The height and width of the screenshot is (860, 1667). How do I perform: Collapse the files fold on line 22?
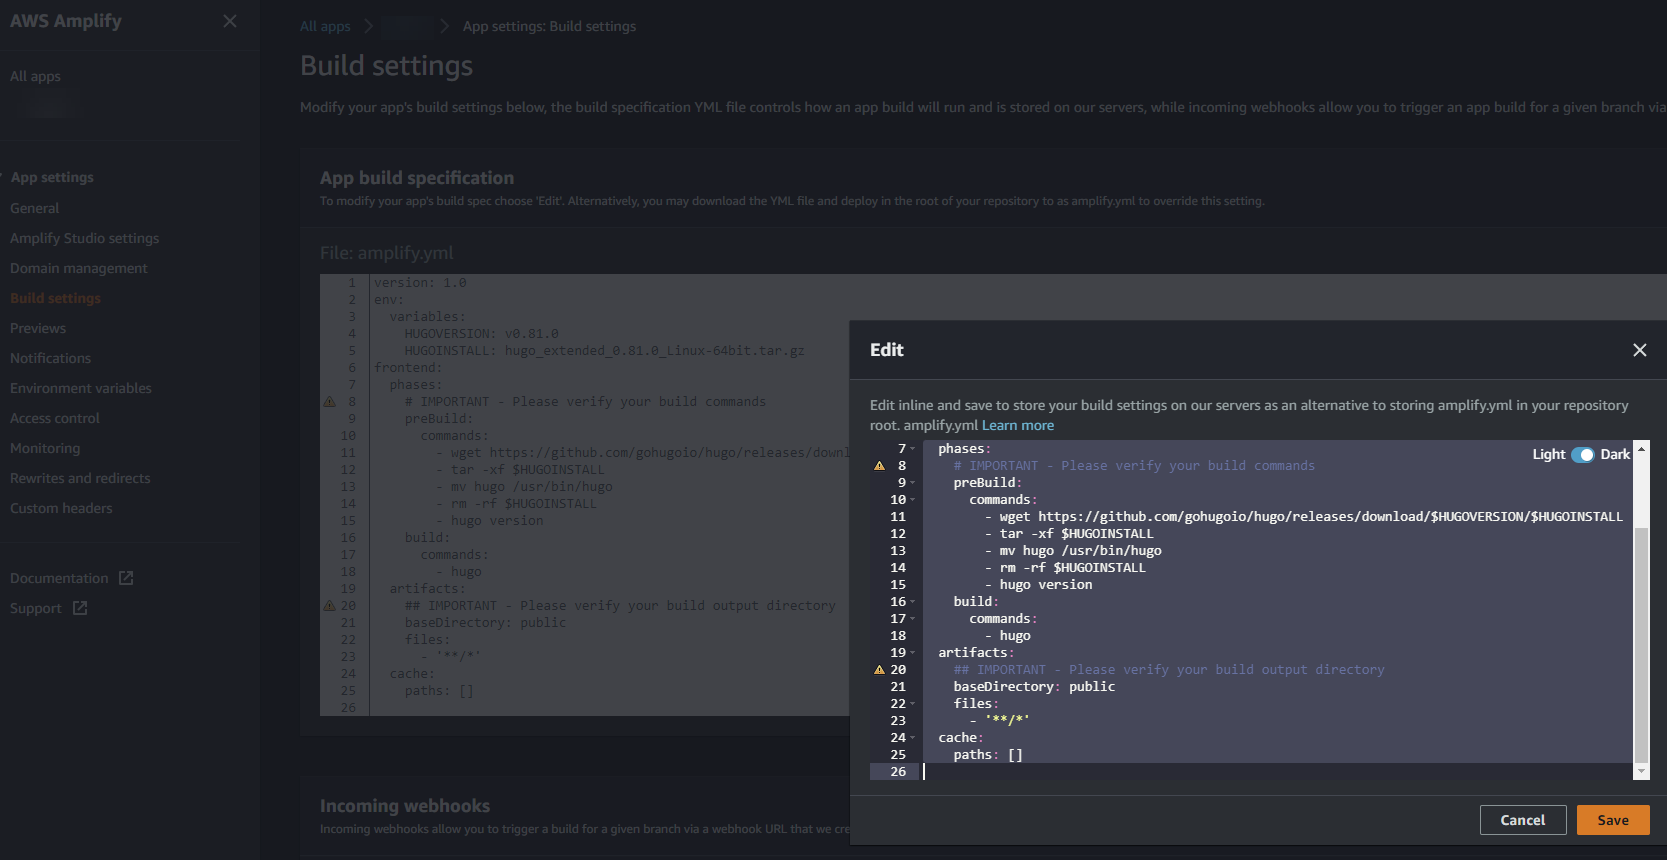pos(912,704)
